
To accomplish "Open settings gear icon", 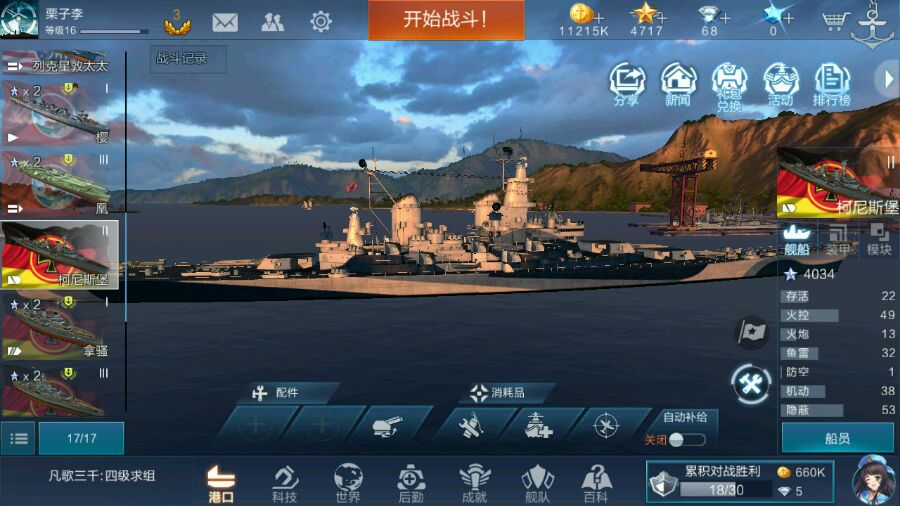I will tap(321, 22).
